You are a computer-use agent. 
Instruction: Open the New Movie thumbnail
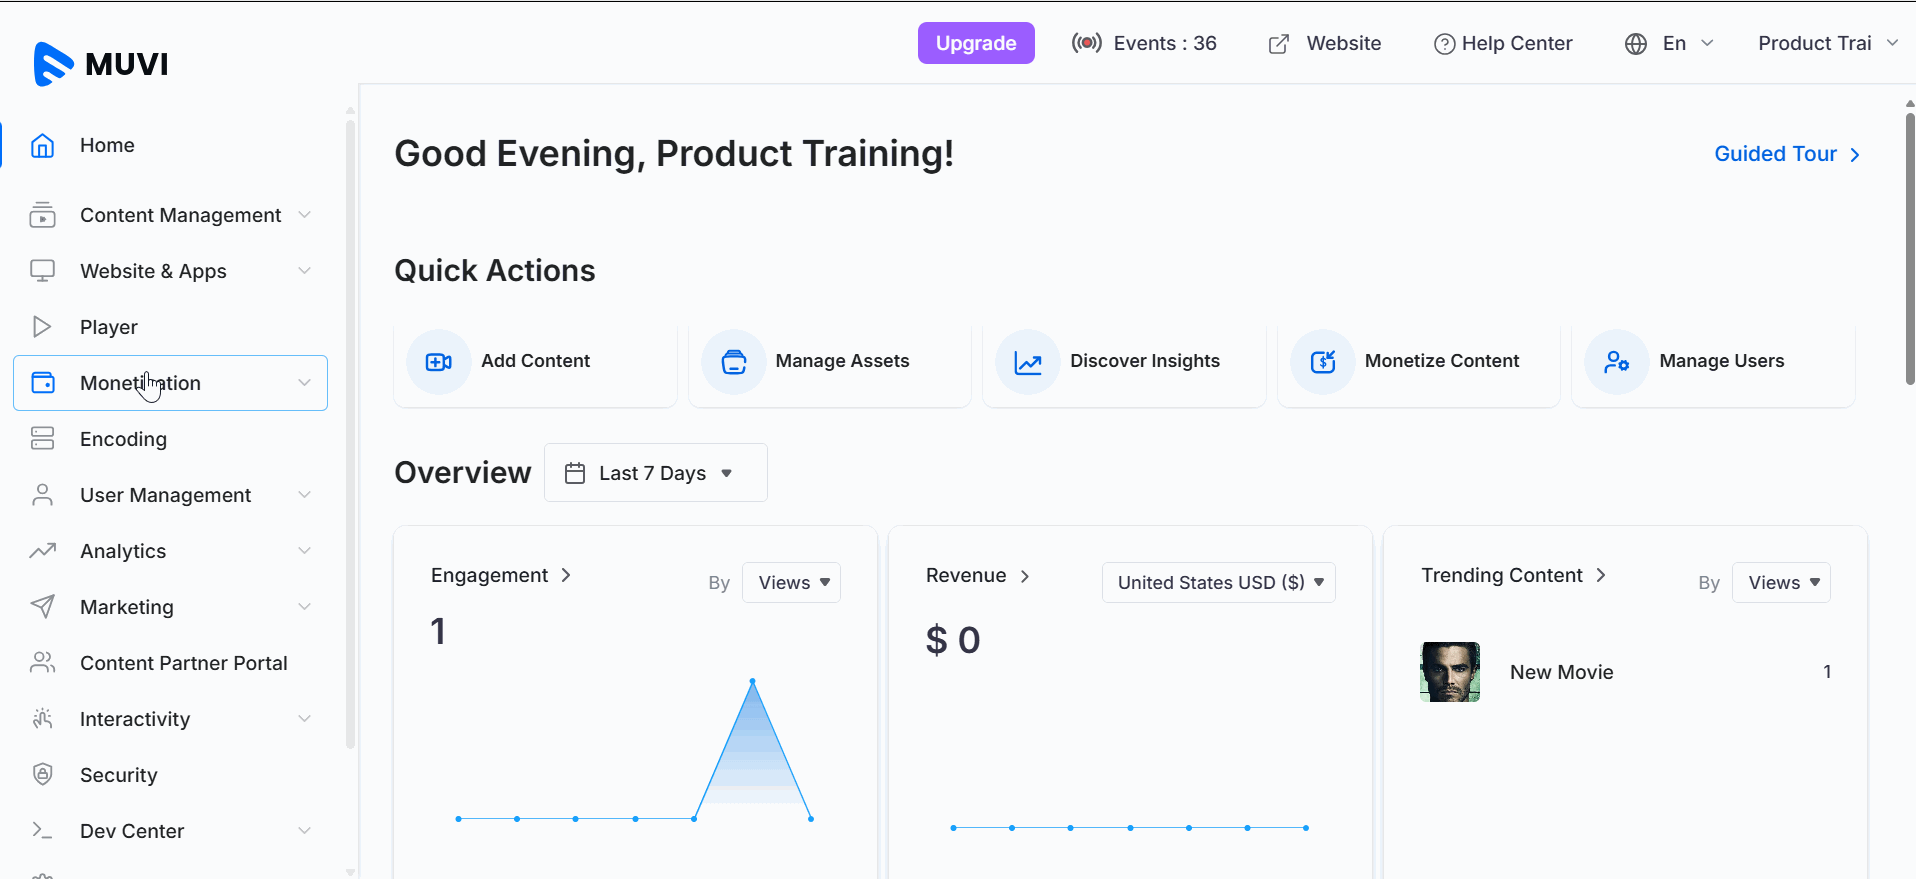point(1449,672)
